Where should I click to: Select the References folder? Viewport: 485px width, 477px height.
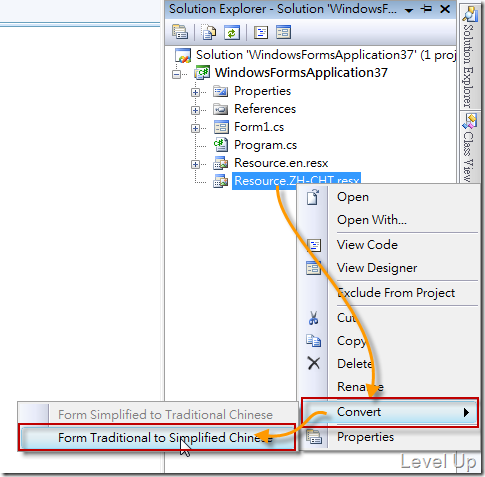(265, 109)
